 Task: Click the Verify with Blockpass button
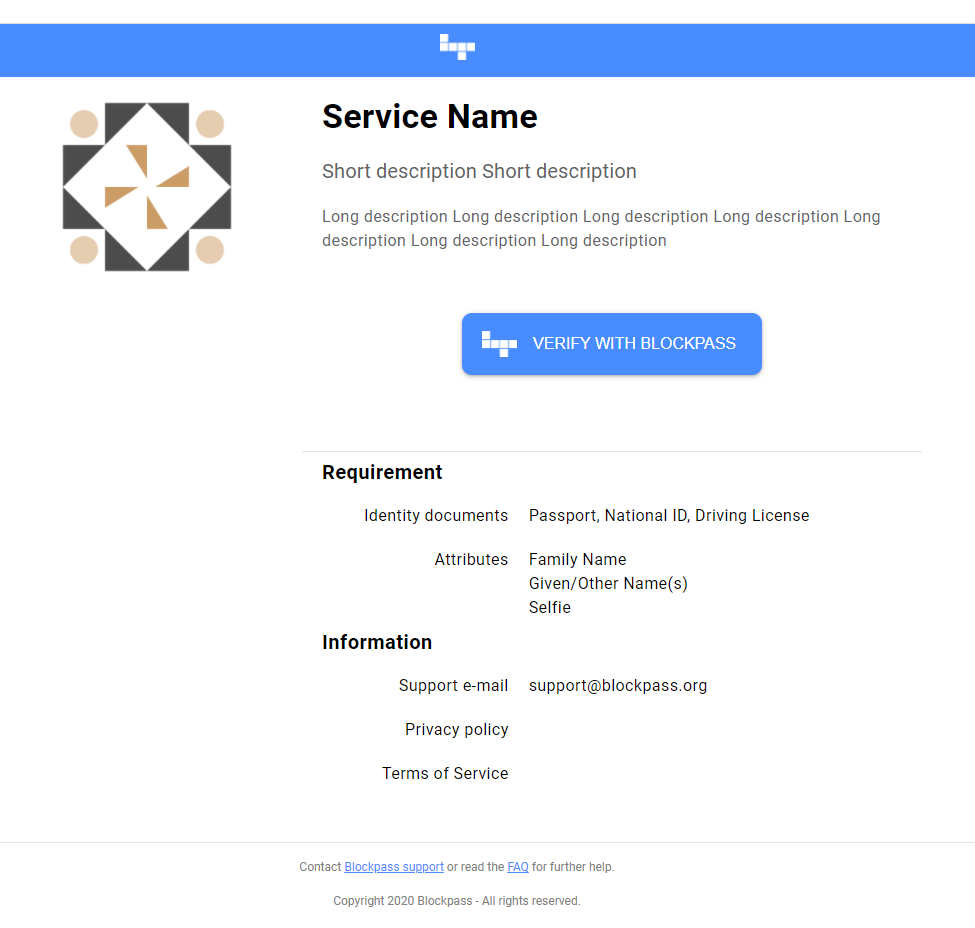coord(611,343)
